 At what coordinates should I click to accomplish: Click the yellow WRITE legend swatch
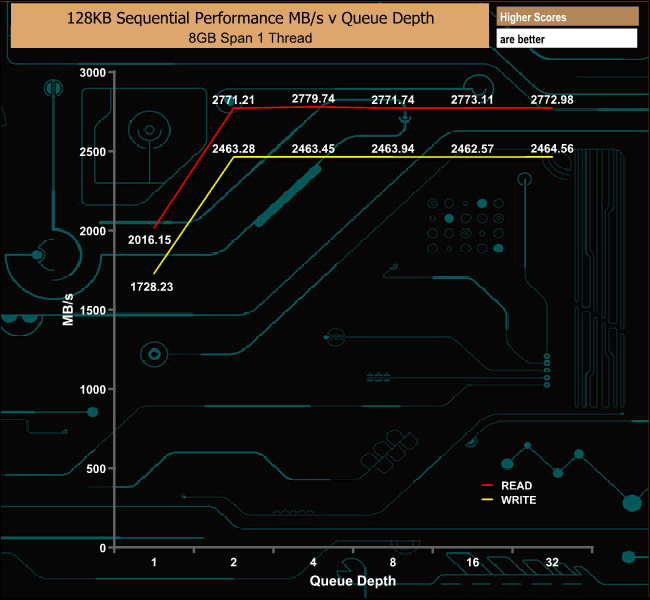pyautogui.click(x=487, y=500)
